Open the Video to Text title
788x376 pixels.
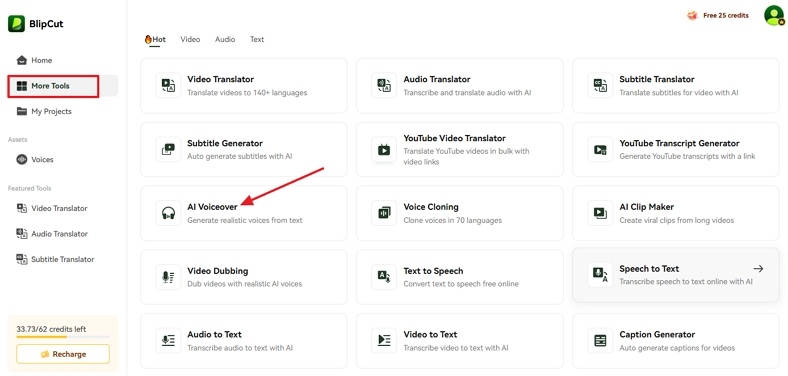coord(430,334)
